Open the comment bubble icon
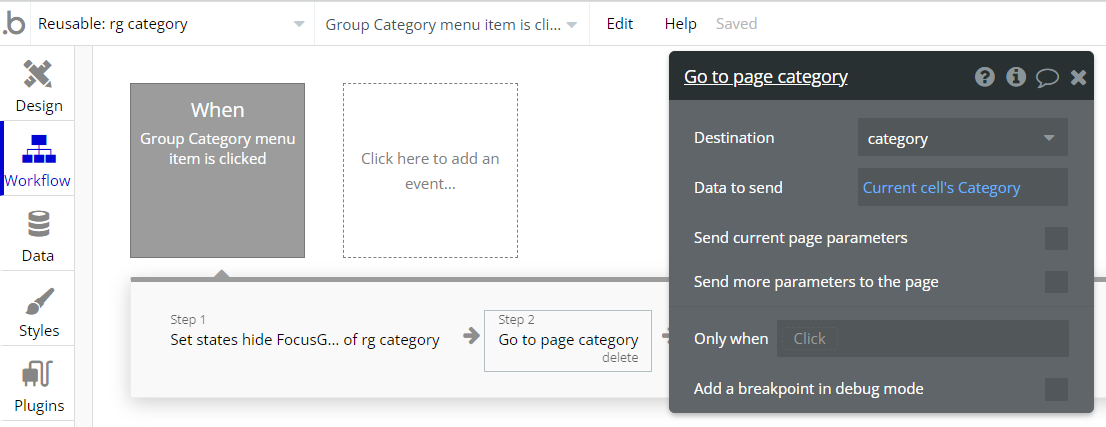This screenshot has width=1106, height=427. 1047,77
